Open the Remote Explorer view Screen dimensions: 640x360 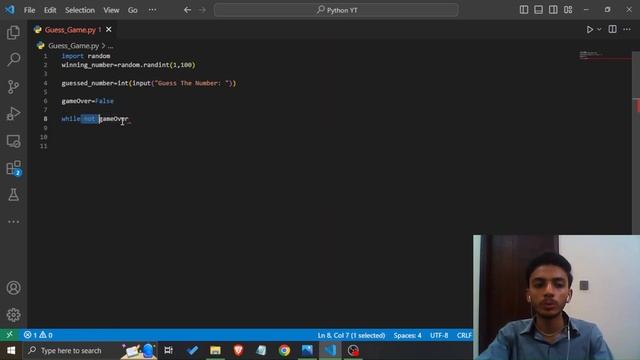13,141
